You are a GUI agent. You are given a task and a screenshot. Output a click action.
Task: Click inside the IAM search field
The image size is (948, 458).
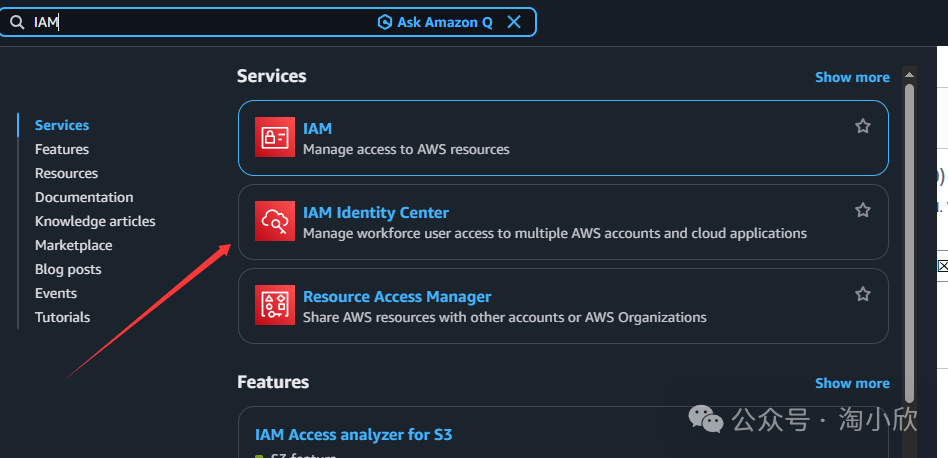tap(200, 22)
